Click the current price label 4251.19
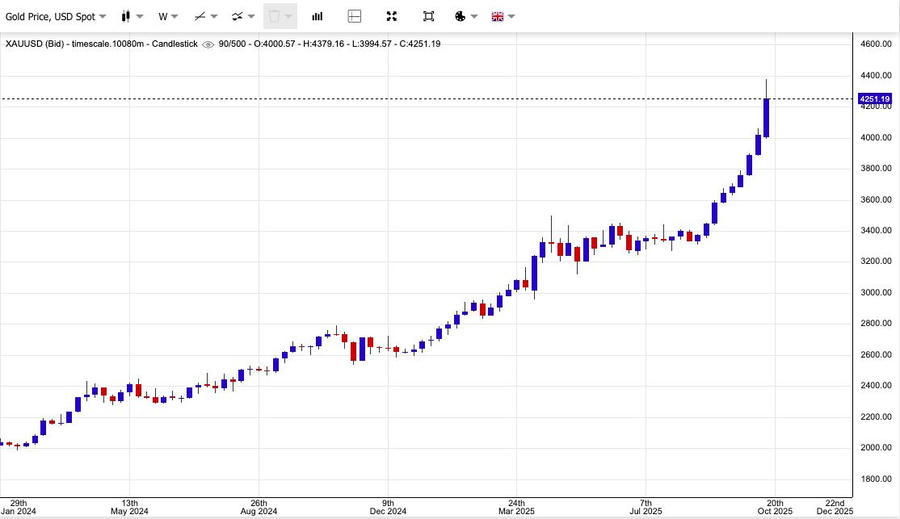The width and height of the screenshot is (900, 519). pyautogui.click(x=874, y=99)
